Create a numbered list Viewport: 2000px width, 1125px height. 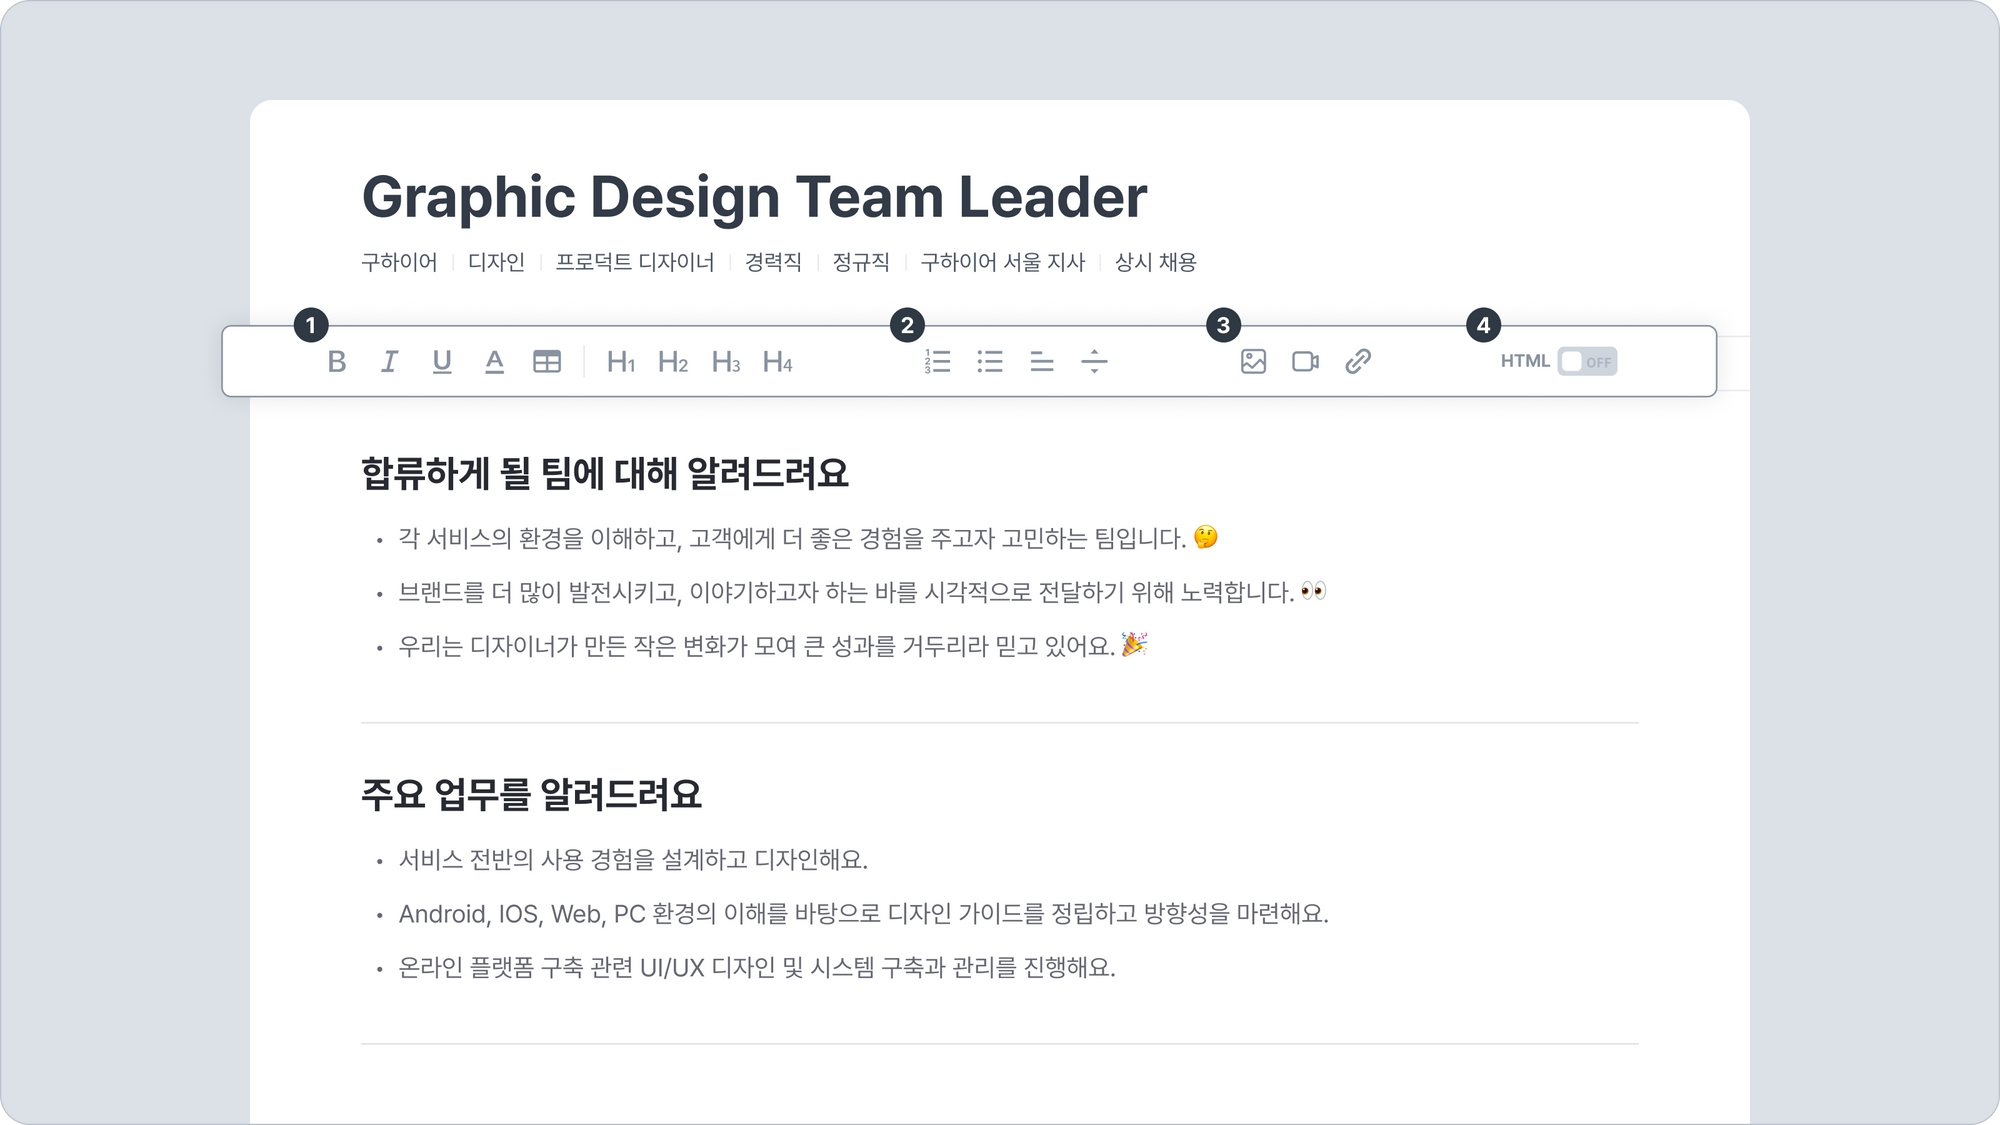pyautogui.click(x=938, y=362)
